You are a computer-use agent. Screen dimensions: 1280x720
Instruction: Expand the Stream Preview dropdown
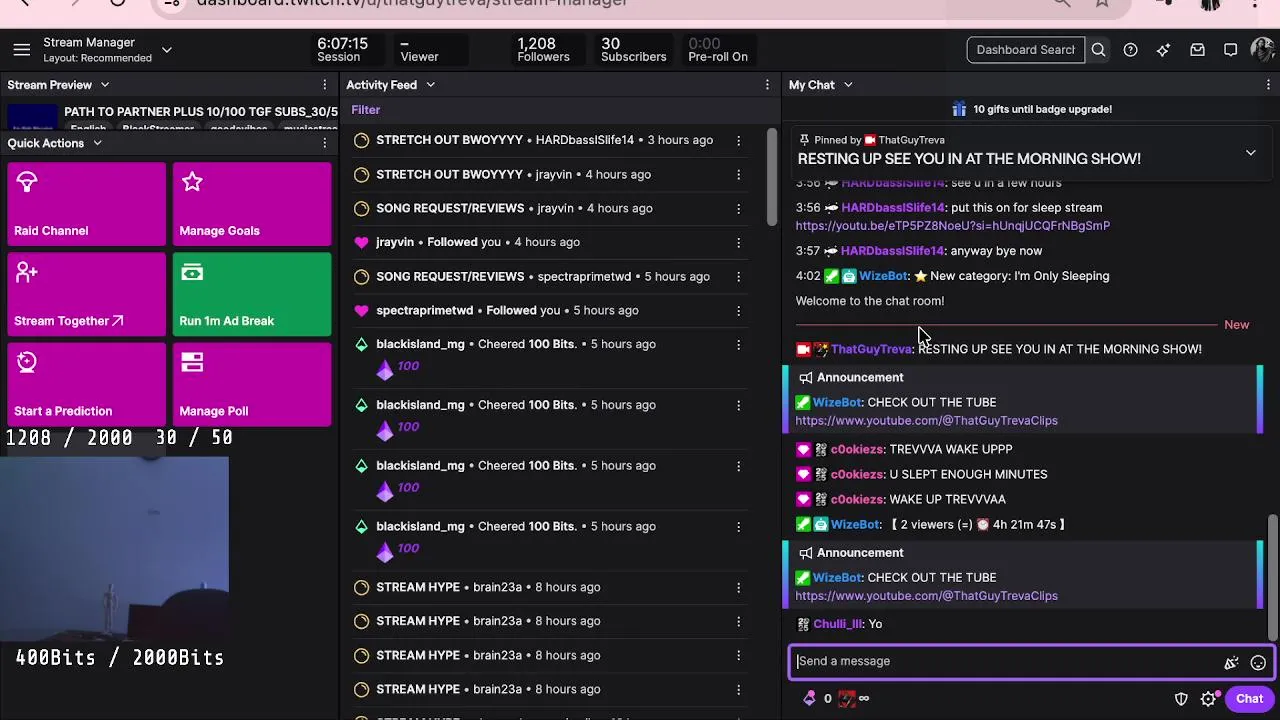(x=104, y=85)
